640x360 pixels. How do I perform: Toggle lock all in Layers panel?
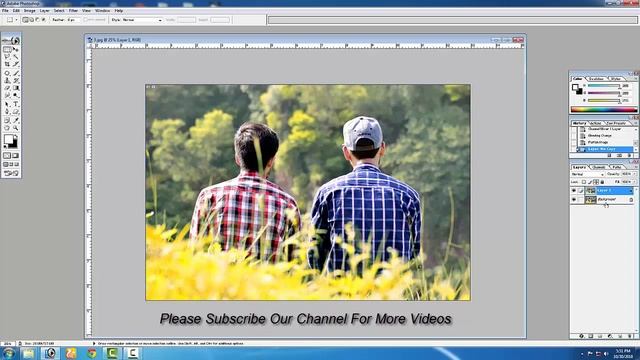coord(602,182)
